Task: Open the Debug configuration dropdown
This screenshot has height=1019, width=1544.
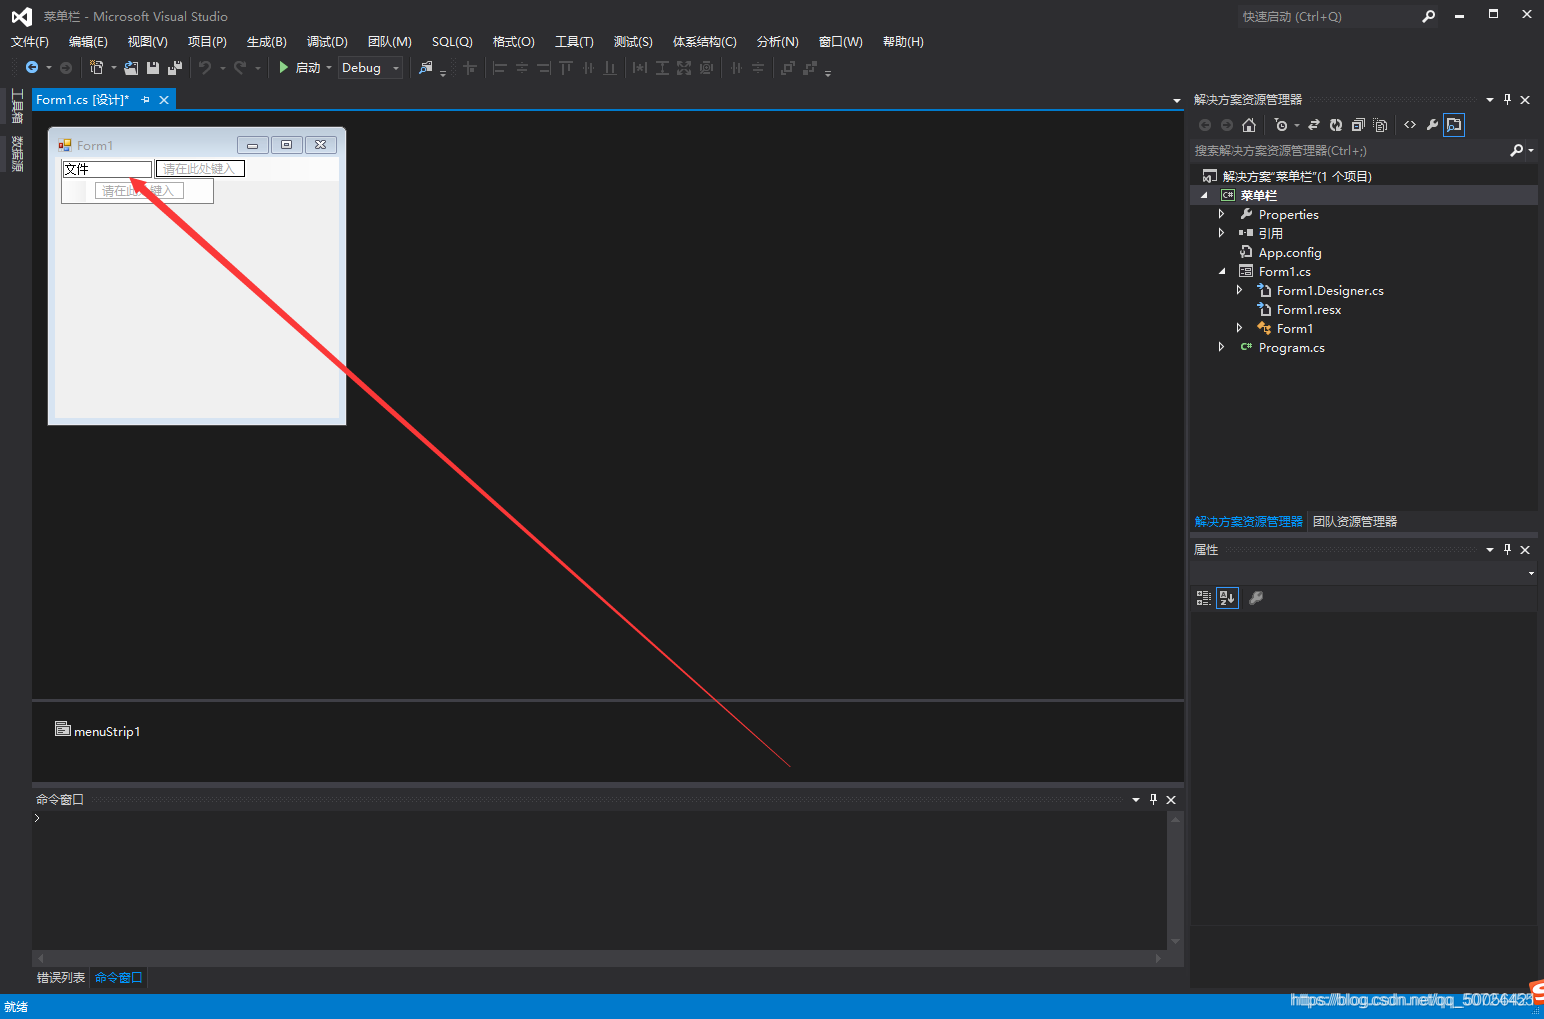Action: click(x=397, y=68)
